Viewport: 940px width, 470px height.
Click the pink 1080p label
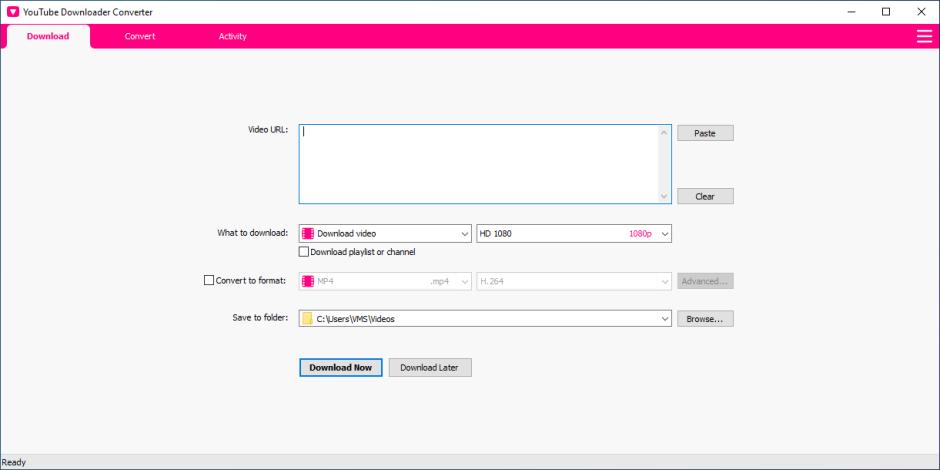click(x=640, y=234)
